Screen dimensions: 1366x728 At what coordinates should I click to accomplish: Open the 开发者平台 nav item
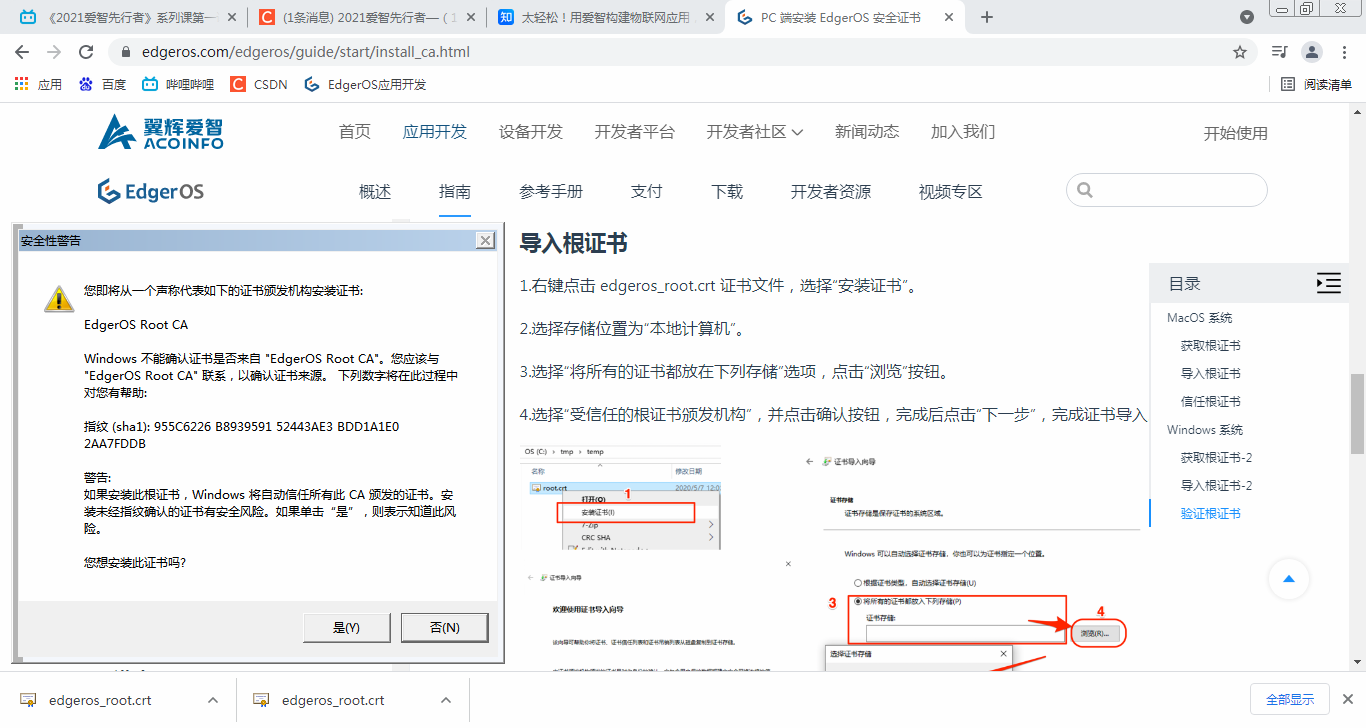[x=635, y=132]
